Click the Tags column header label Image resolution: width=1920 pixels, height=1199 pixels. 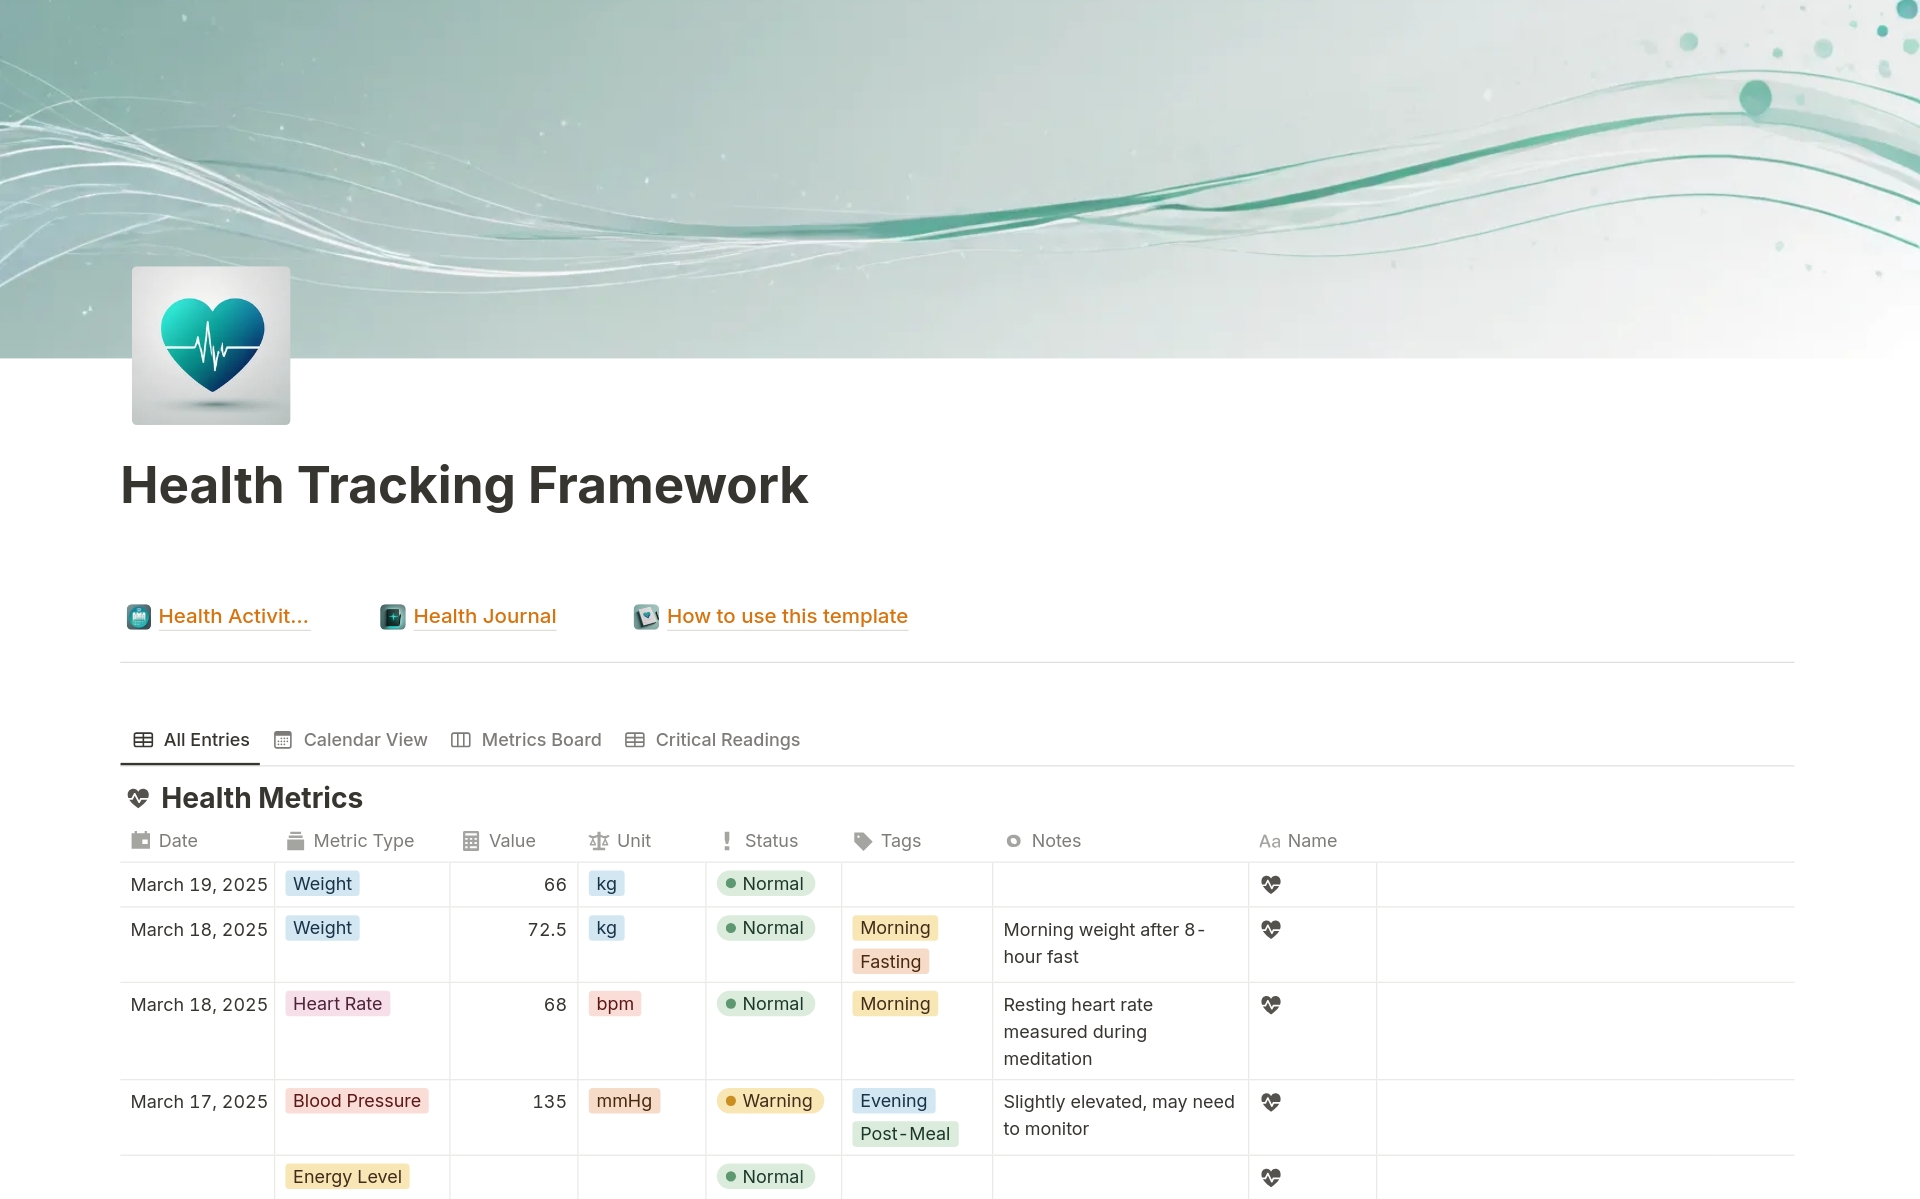coord(901,841)
